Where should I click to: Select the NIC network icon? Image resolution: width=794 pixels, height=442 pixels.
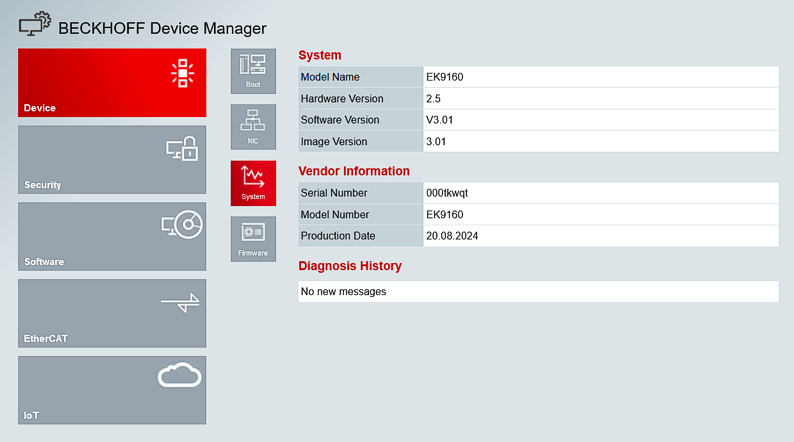point(253,127)
